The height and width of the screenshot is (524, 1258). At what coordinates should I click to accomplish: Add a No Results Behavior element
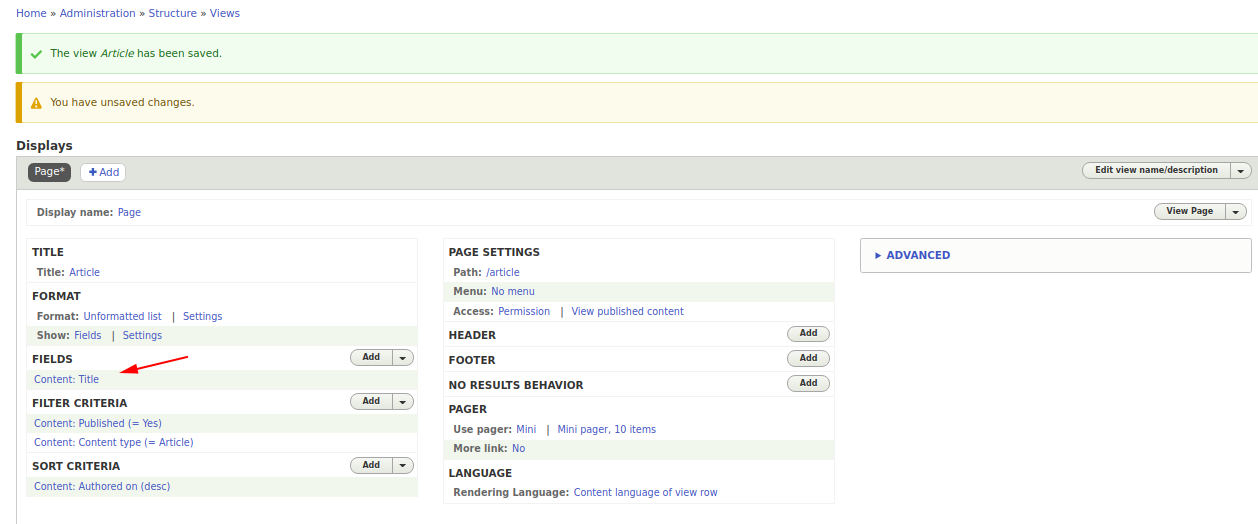pos(808,383)
